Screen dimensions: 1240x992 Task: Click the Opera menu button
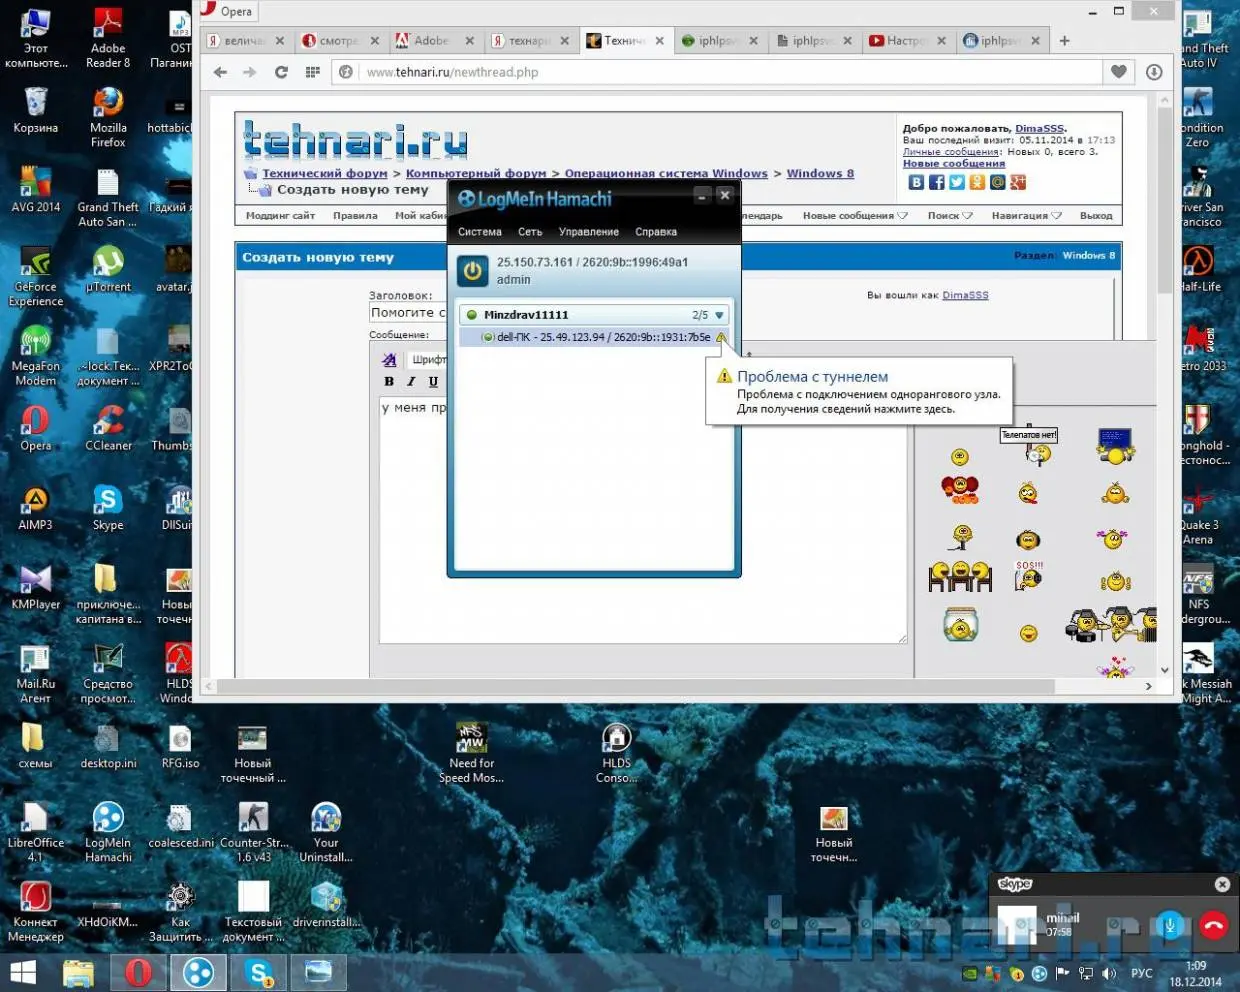[228, 11]
